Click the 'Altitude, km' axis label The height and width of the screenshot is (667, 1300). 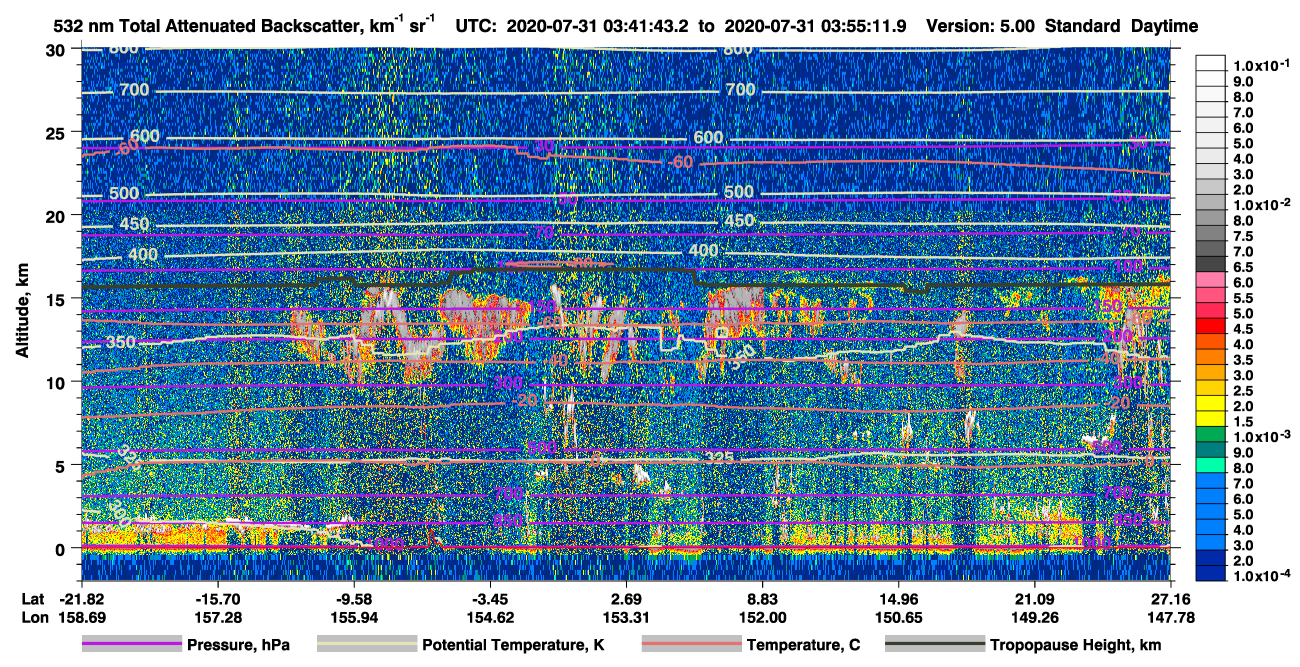pyautogui.click(x=22, y=309)
